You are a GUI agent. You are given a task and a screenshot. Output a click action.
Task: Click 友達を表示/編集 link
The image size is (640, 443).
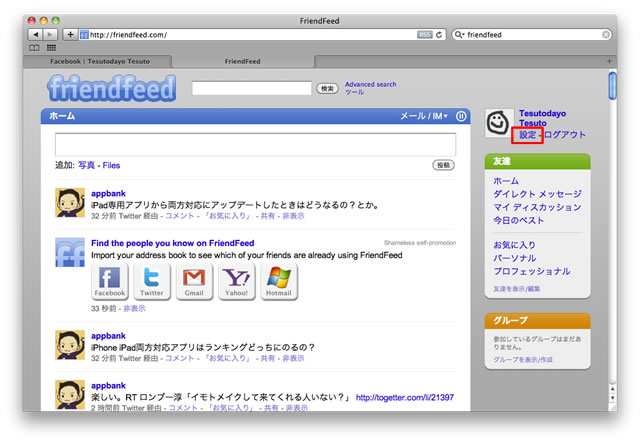516,289
